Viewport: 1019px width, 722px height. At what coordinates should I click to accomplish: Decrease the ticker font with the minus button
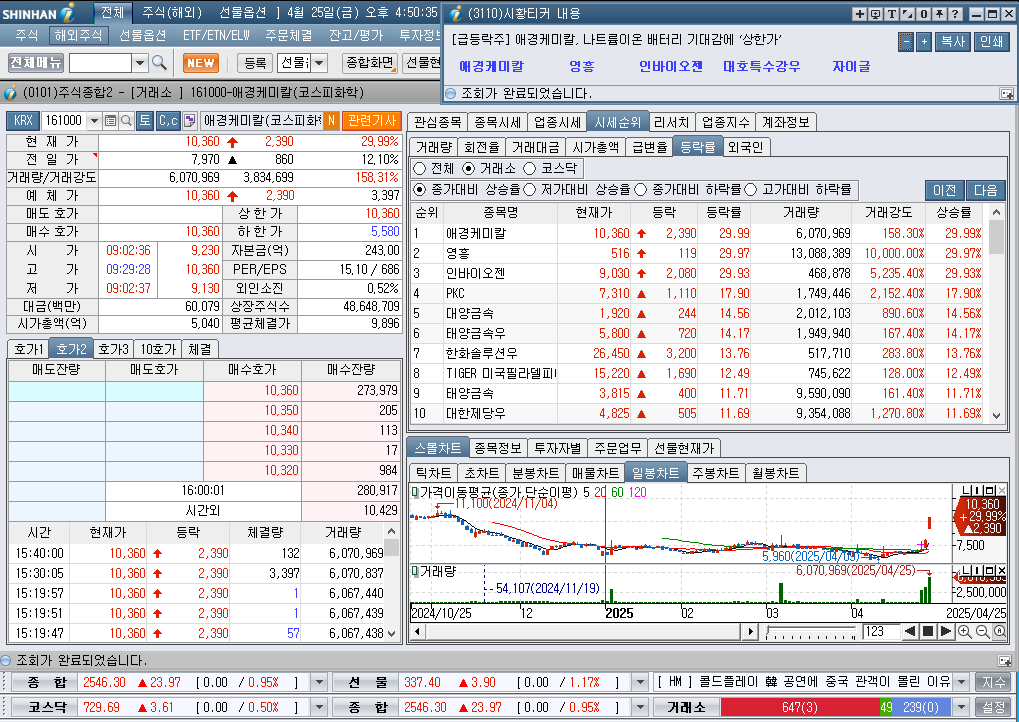(x=906, y=42)
